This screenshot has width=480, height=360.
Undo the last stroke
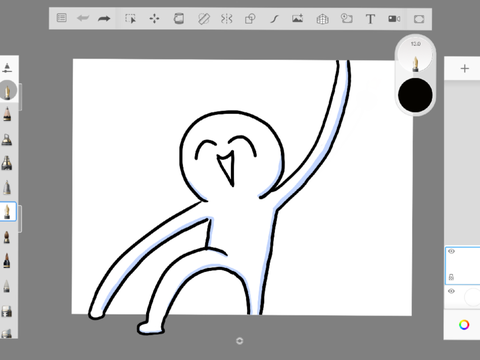pyautogui.click(x=83, y=18)
